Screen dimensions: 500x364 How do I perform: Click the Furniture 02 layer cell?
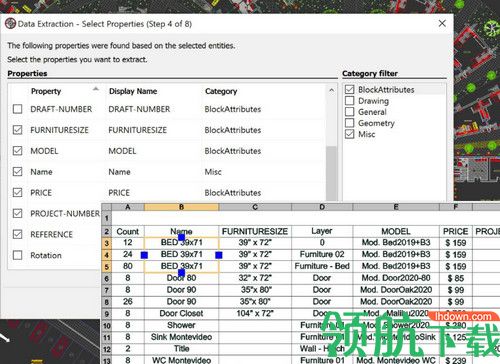pos(322,254)
